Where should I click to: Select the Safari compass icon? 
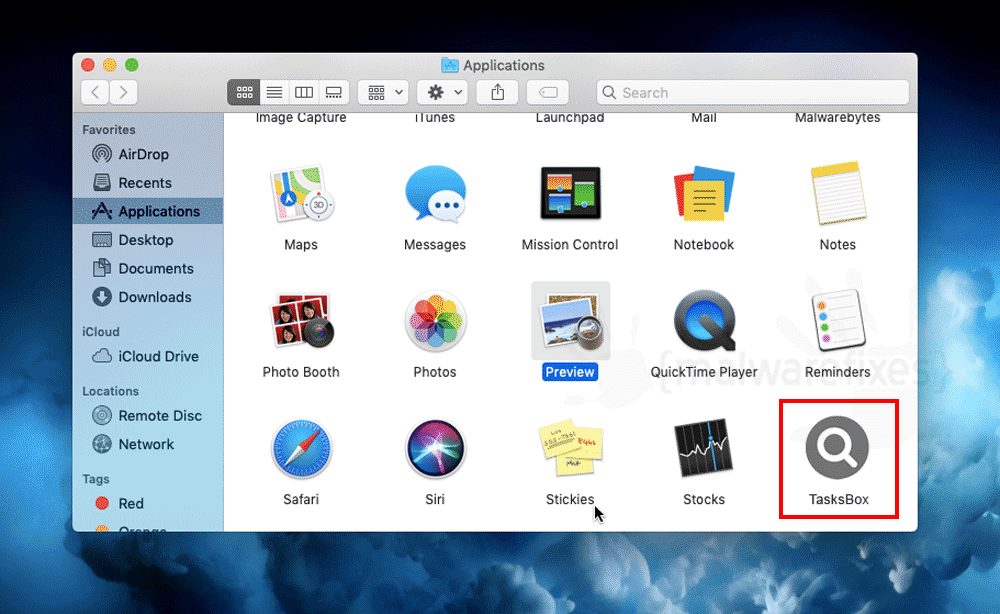point(301,448)
